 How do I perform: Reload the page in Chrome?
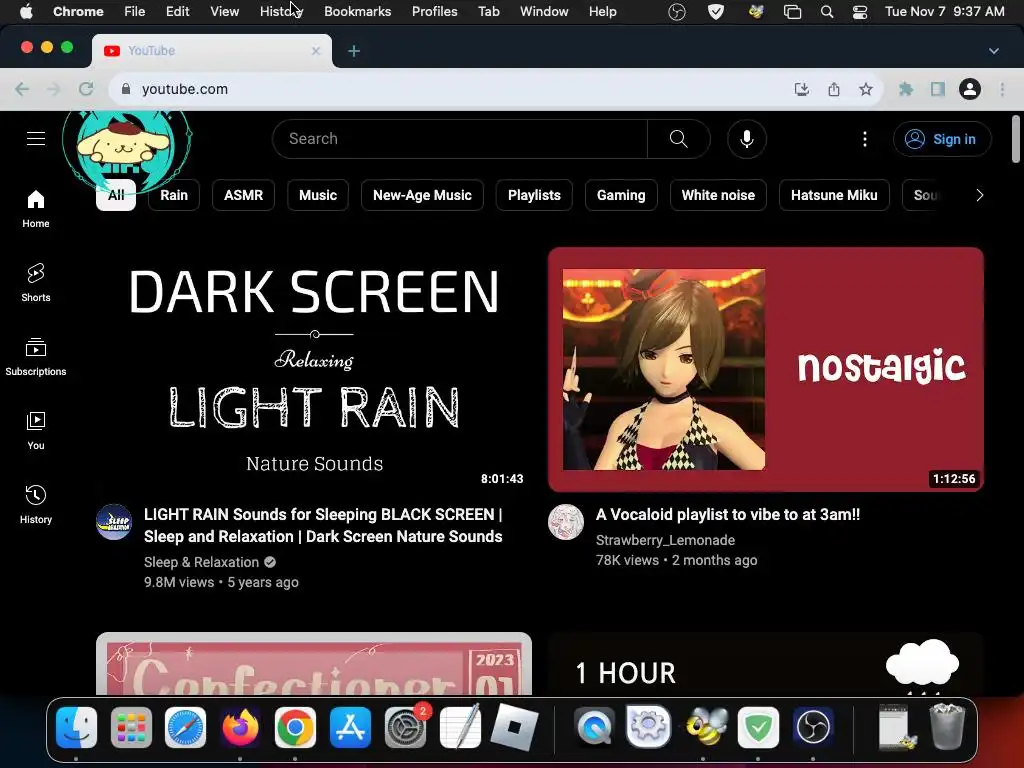point(86,89)
